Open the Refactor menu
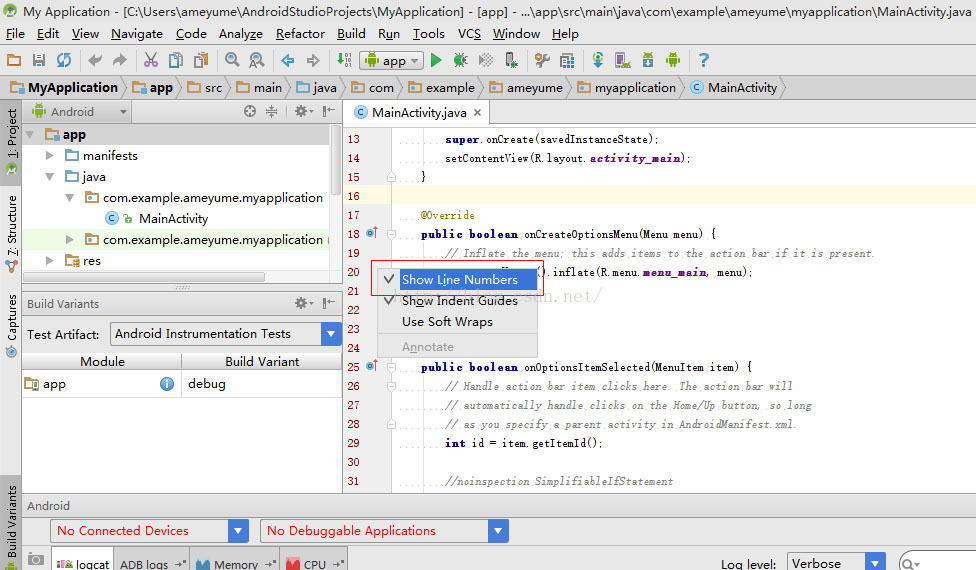976x570 pixels. [x=300, y=34]
